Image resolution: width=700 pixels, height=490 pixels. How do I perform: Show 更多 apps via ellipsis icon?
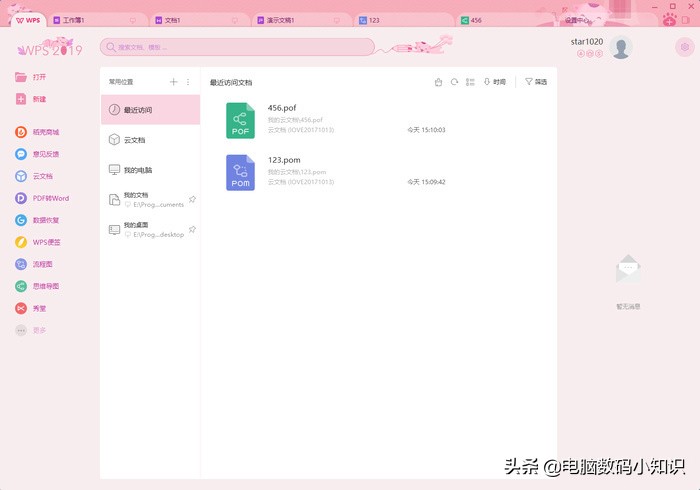pyautogui.click(x=21, y=330)
